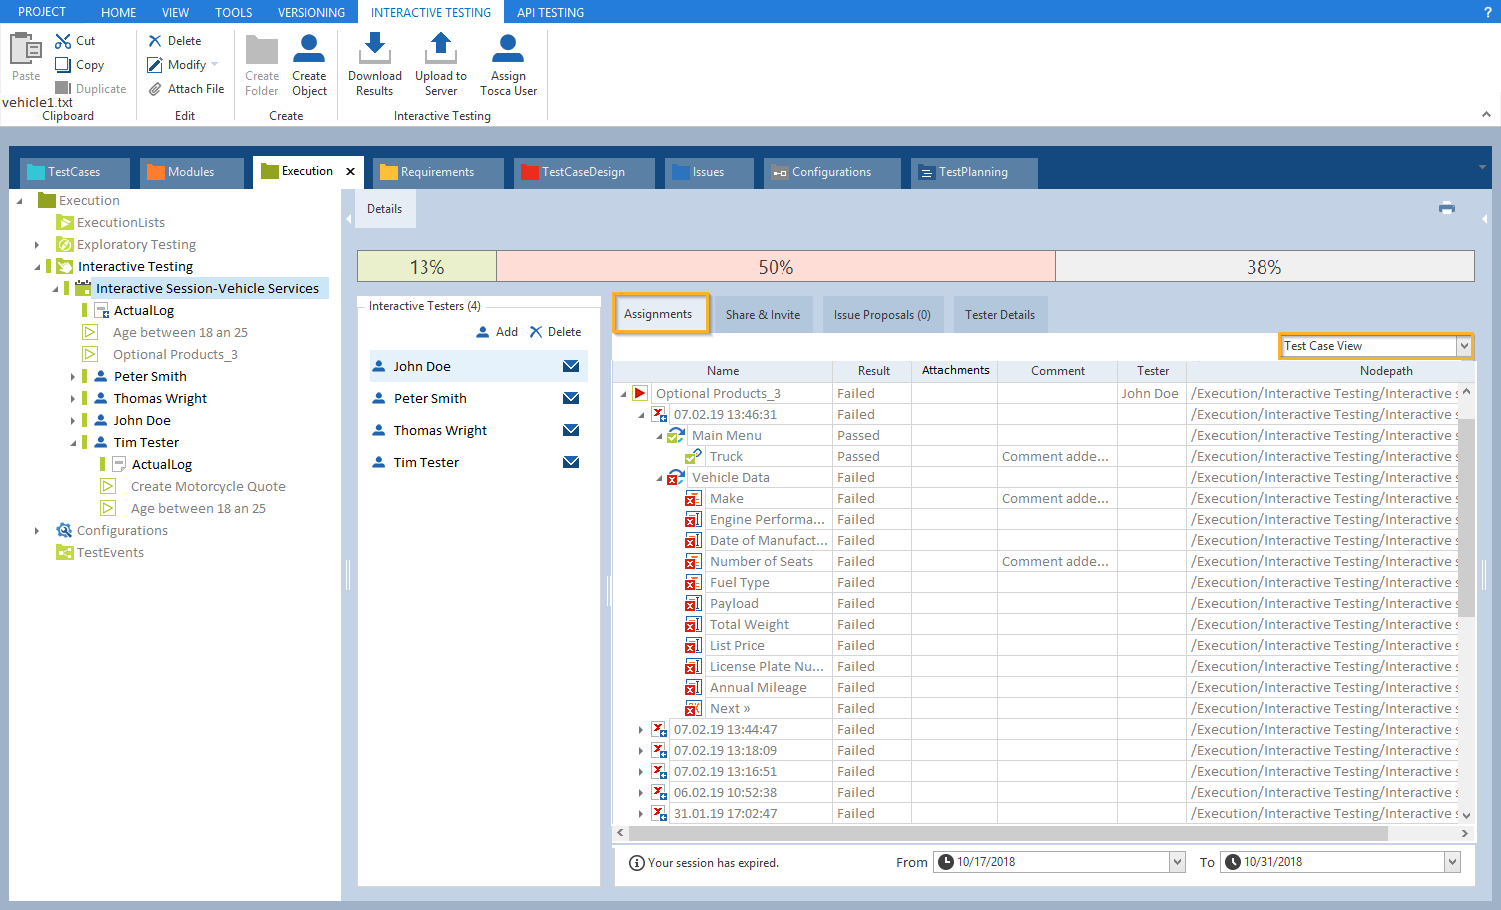
Task: Open the Test Case View dropdown
Action: click(x=1464, y=346)
